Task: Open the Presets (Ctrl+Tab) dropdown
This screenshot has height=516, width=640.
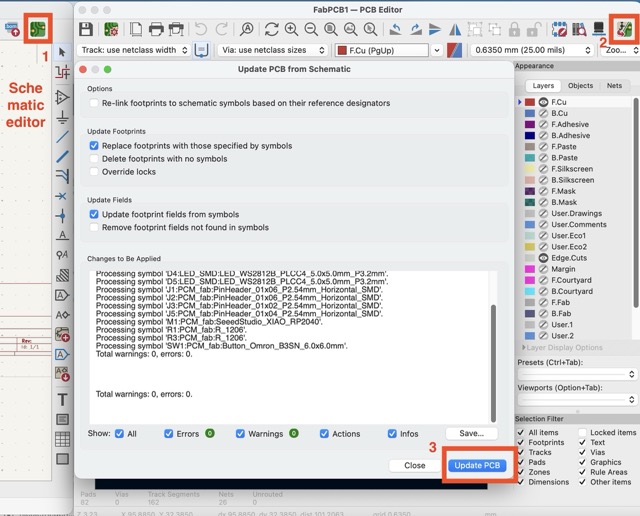Action: coord(577,374)
